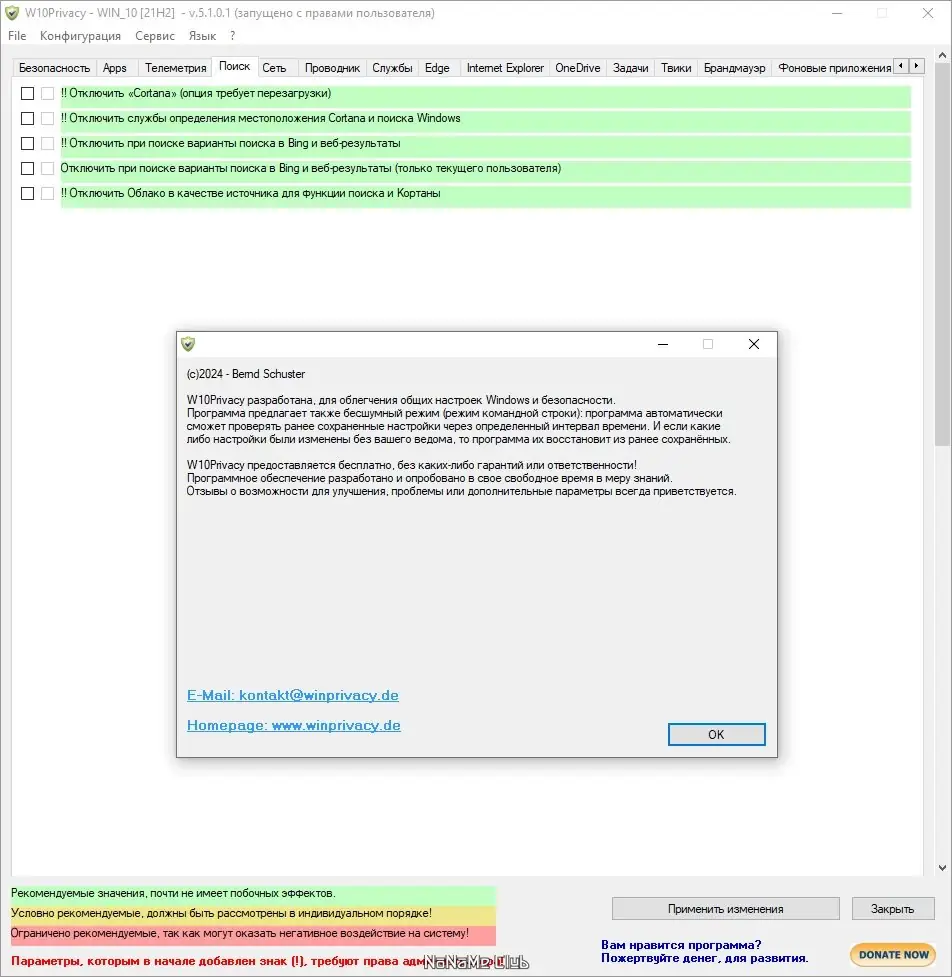Click OK in the About dialog

click(716, 735)
